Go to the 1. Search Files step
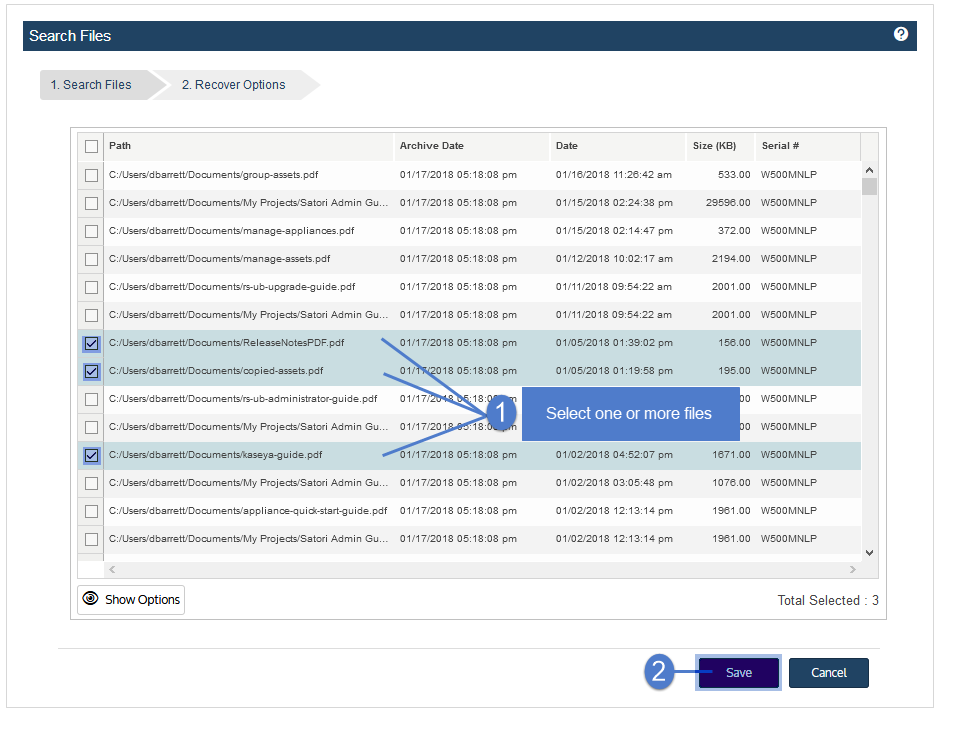Screen dimensions: 963x735 tap(96, 85)
